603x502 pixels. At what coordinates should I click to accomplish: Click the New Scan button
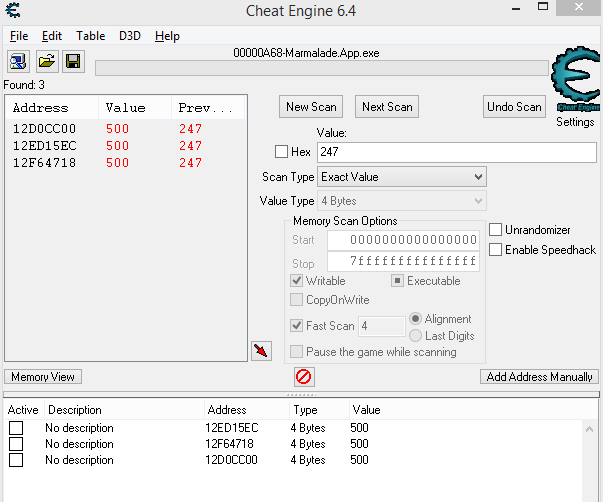(x=311, y=107)
